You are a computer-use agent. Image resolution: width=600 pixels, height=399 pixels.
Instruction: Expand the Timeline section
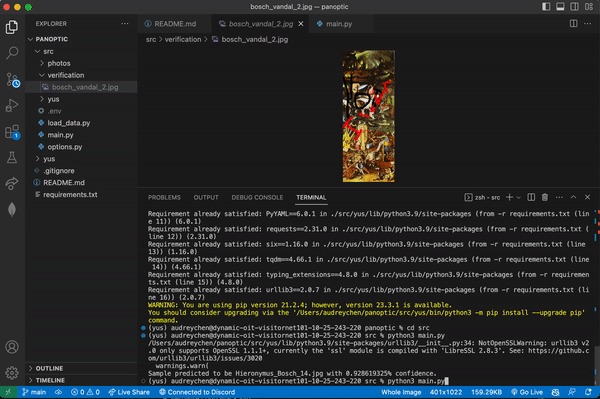(82, 380)
